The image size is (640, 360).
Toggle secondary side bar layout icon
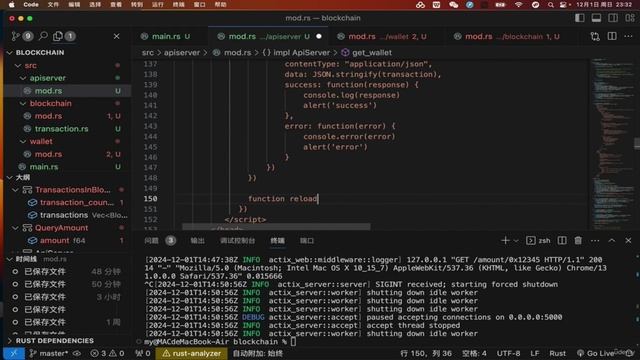click(x=613, y=18)
